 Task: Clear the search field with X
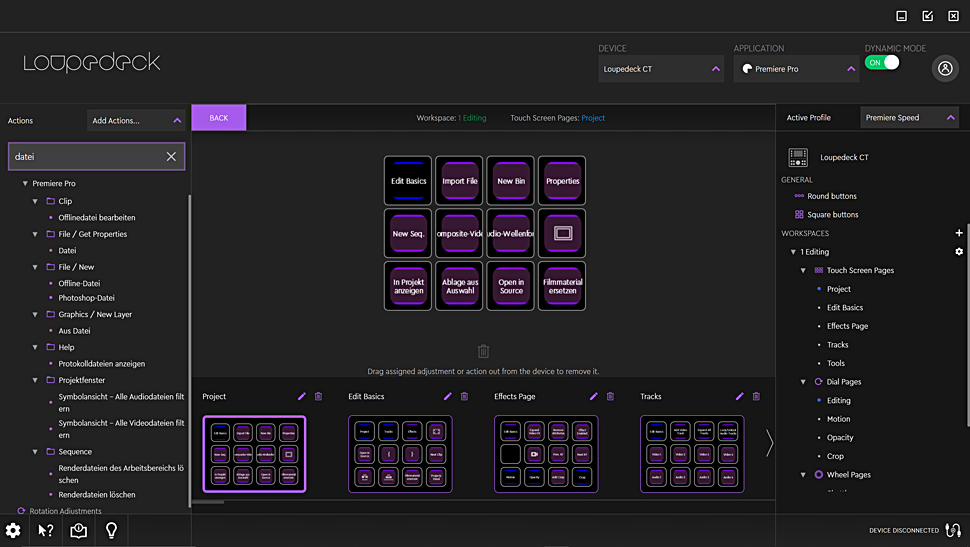point(171,157)
